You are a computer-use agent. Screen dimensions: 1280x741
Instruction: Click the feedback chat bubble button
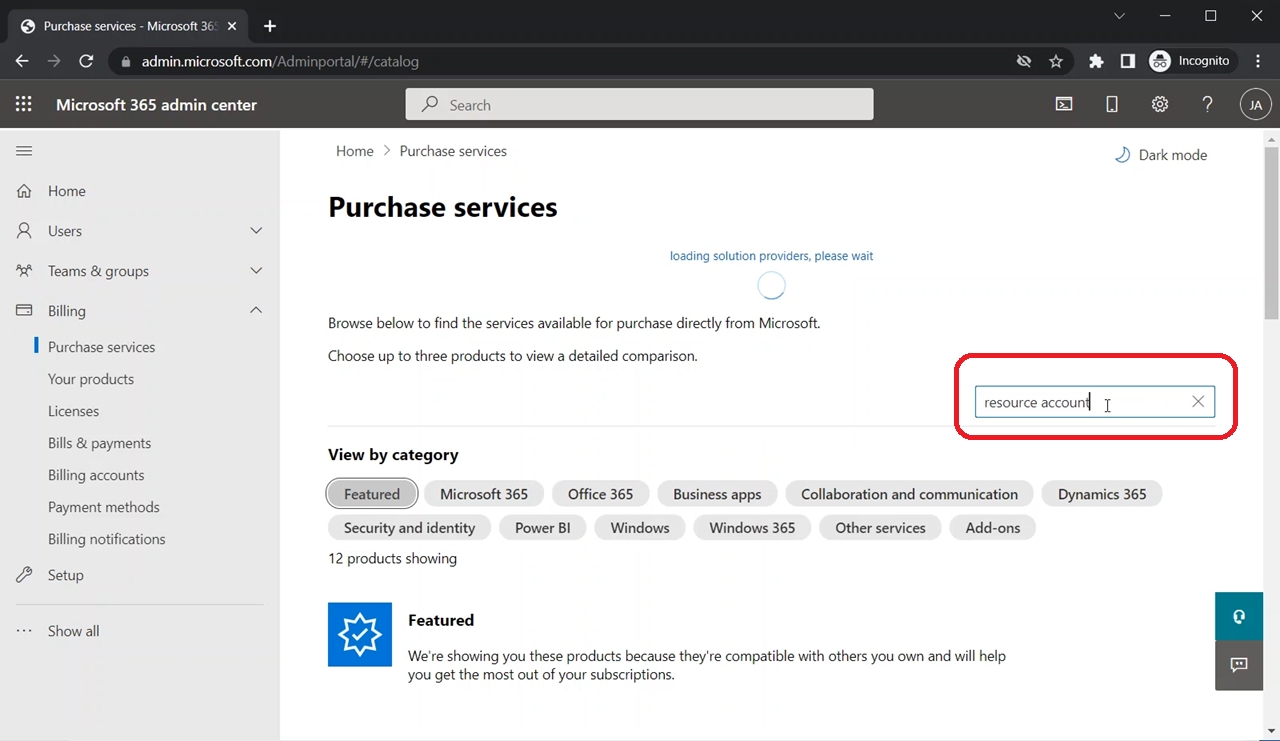pos(1239,665)
